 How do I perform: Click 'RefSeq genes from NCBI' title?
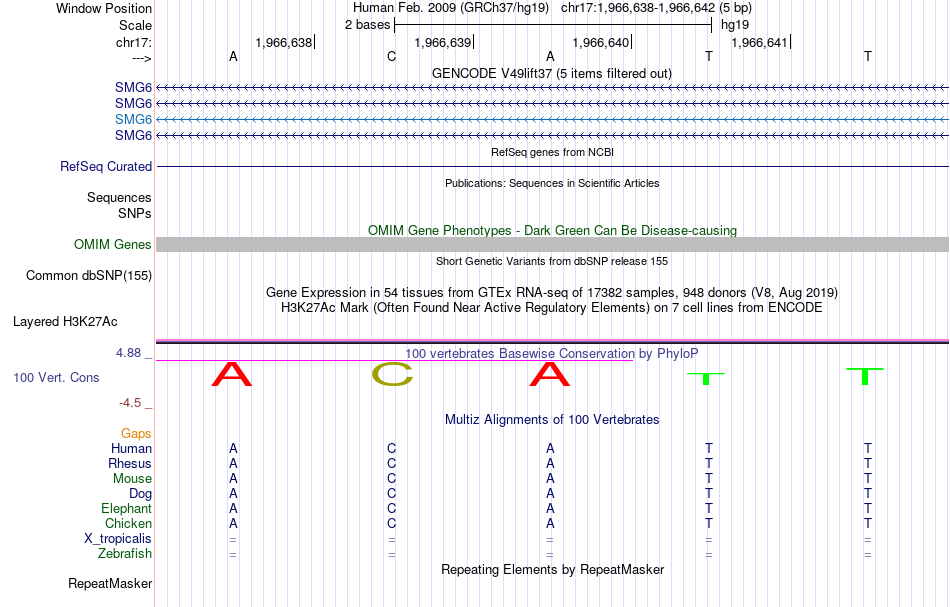[553, 152]
